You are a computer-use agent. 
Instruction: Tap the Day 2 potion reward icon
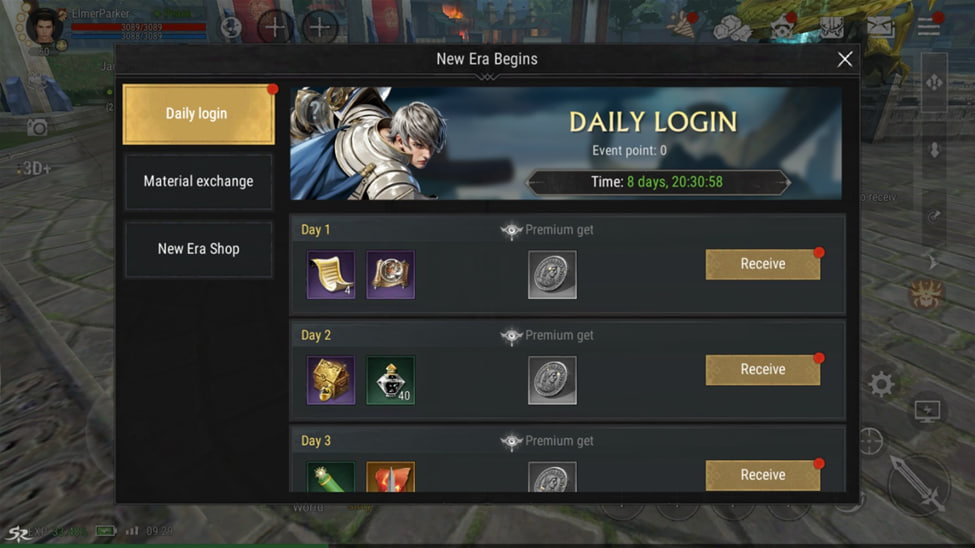click(390, 380)
